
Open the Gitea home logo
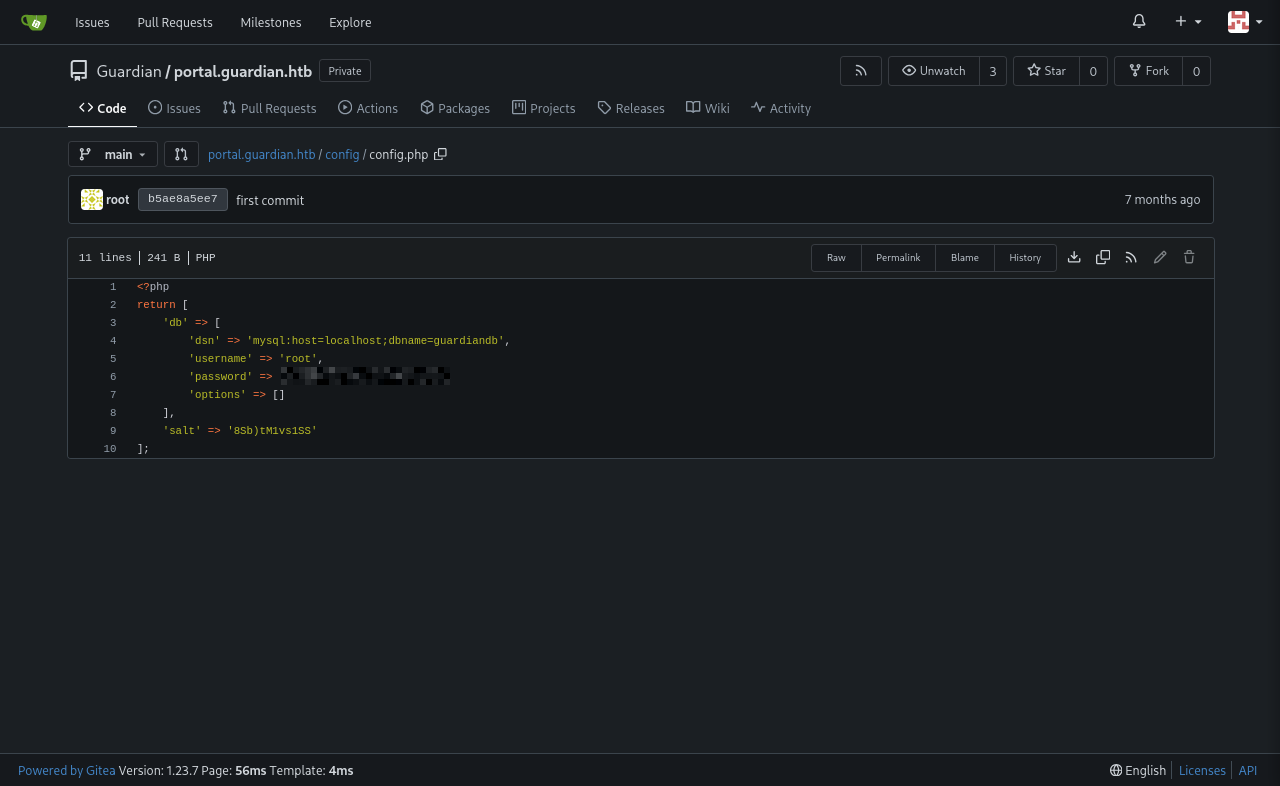click(34, 21)
